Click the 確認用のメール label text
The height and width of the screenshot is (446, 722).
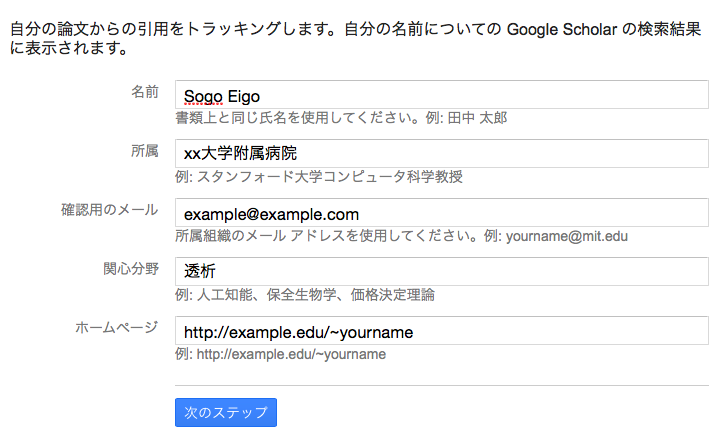110,209
